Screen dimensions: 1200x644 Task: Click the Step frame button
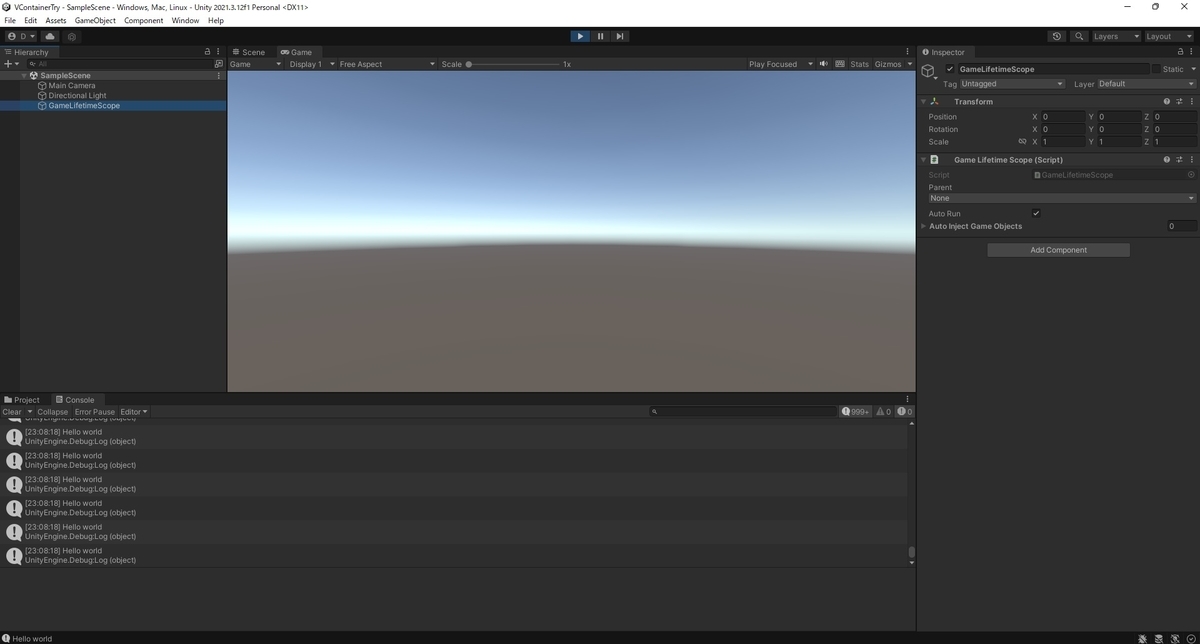pos(620,36)
